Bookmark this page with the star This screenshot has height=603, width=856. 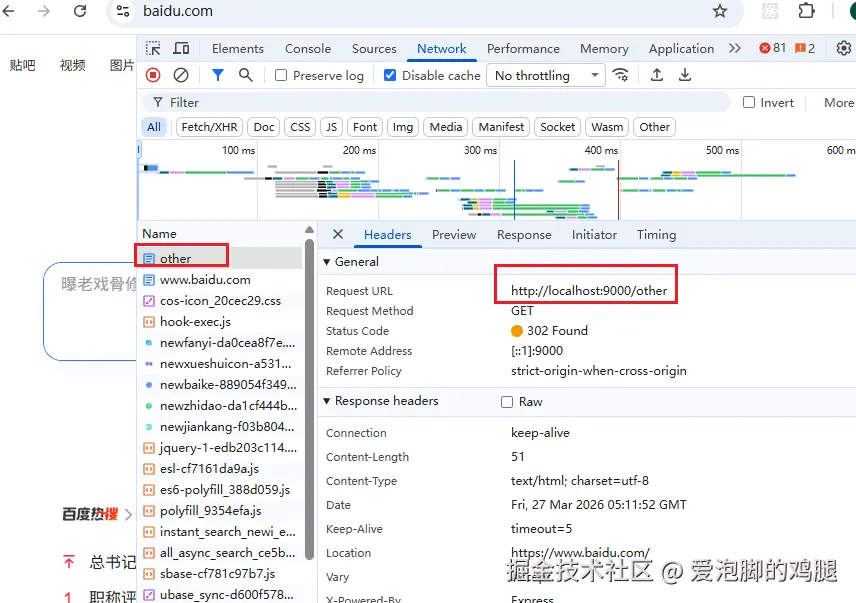720,11
